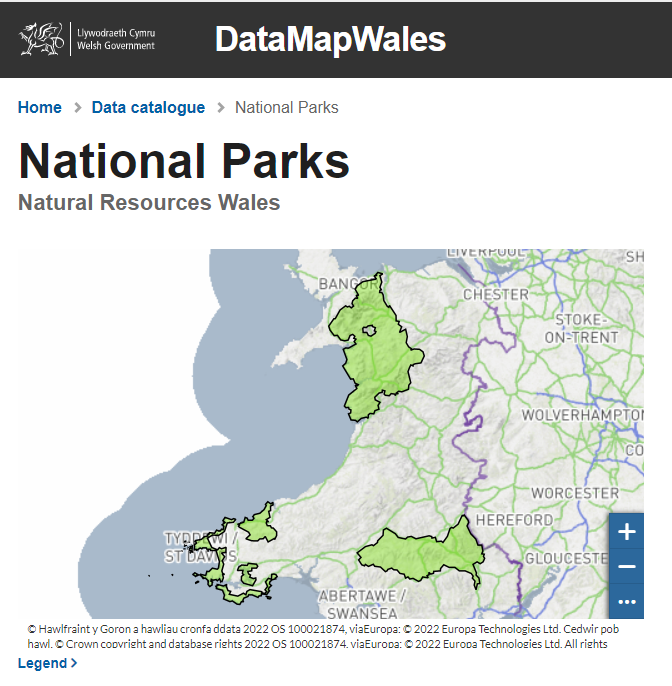Click the ABERTAWE / SWANSEA map label
This screenshot has height=686, width=672.
coord(362,604)
